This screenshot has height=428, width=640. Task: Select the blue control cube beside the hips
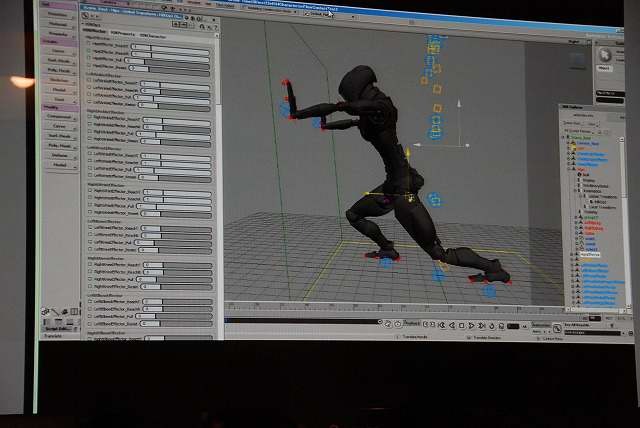click(434, 200)
